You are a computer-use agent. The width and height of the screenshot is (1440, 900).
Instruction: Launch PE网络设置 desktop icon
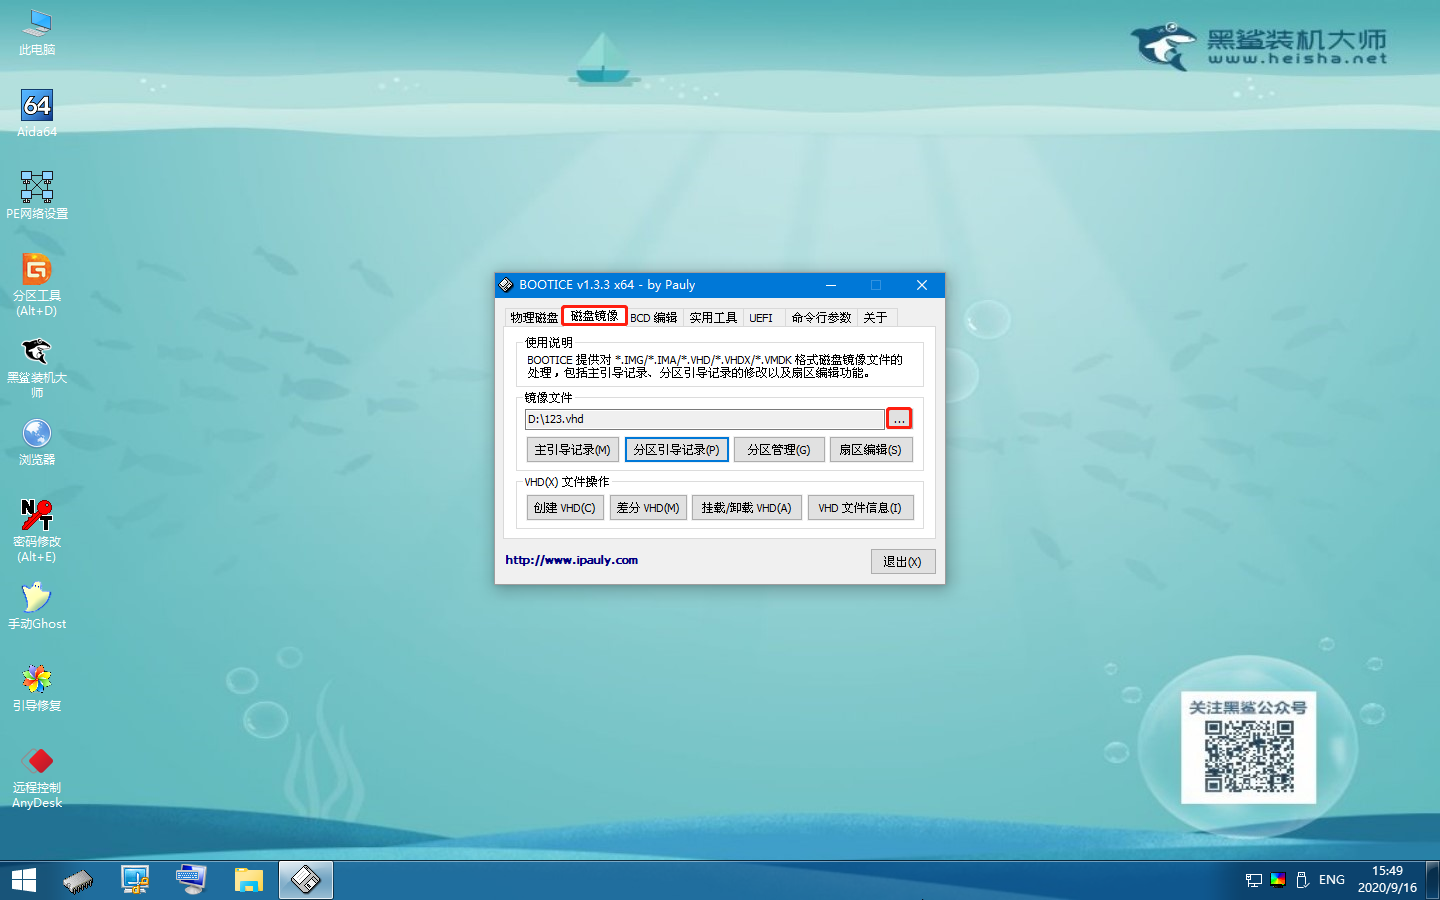pos(36,188)
